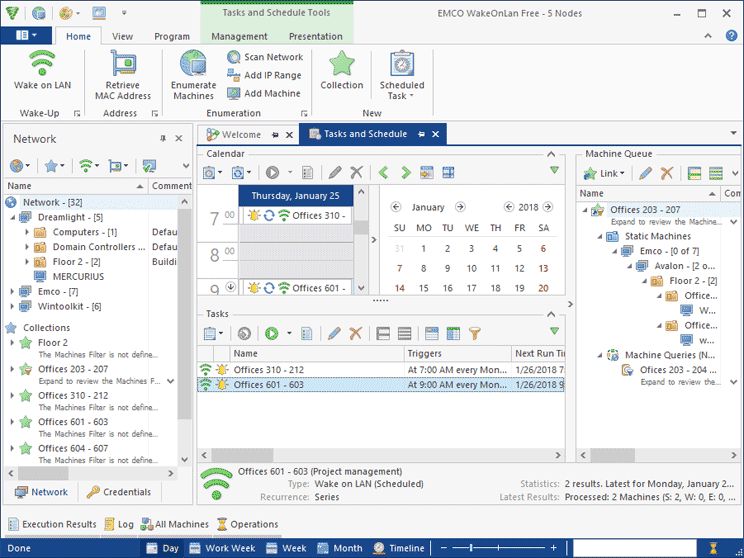Click the Scan Network button
744x558 pixels.
click(265, 57)
